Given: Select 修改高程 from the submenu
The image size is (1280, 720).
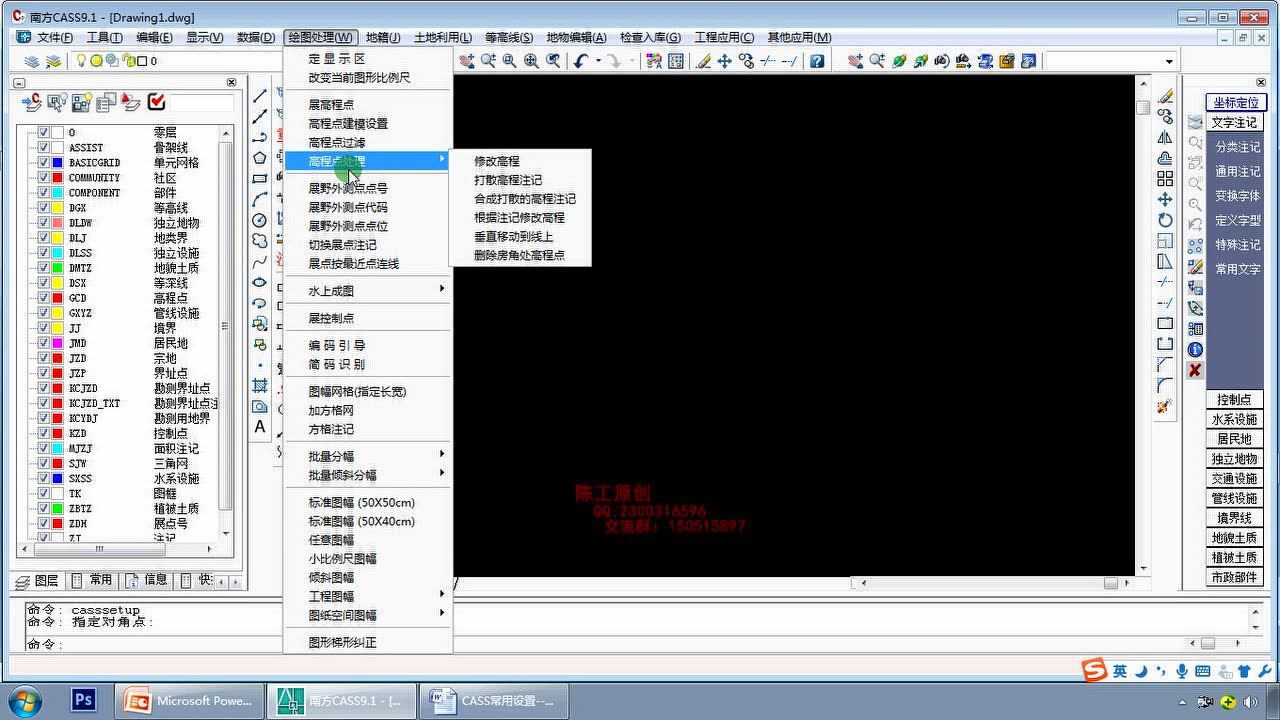Looking at the screenshot, I should pos(497,161).
